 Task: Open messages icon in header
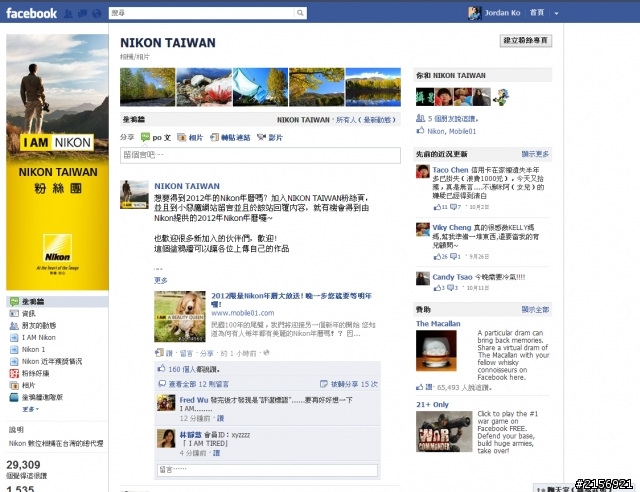point(82,13)
